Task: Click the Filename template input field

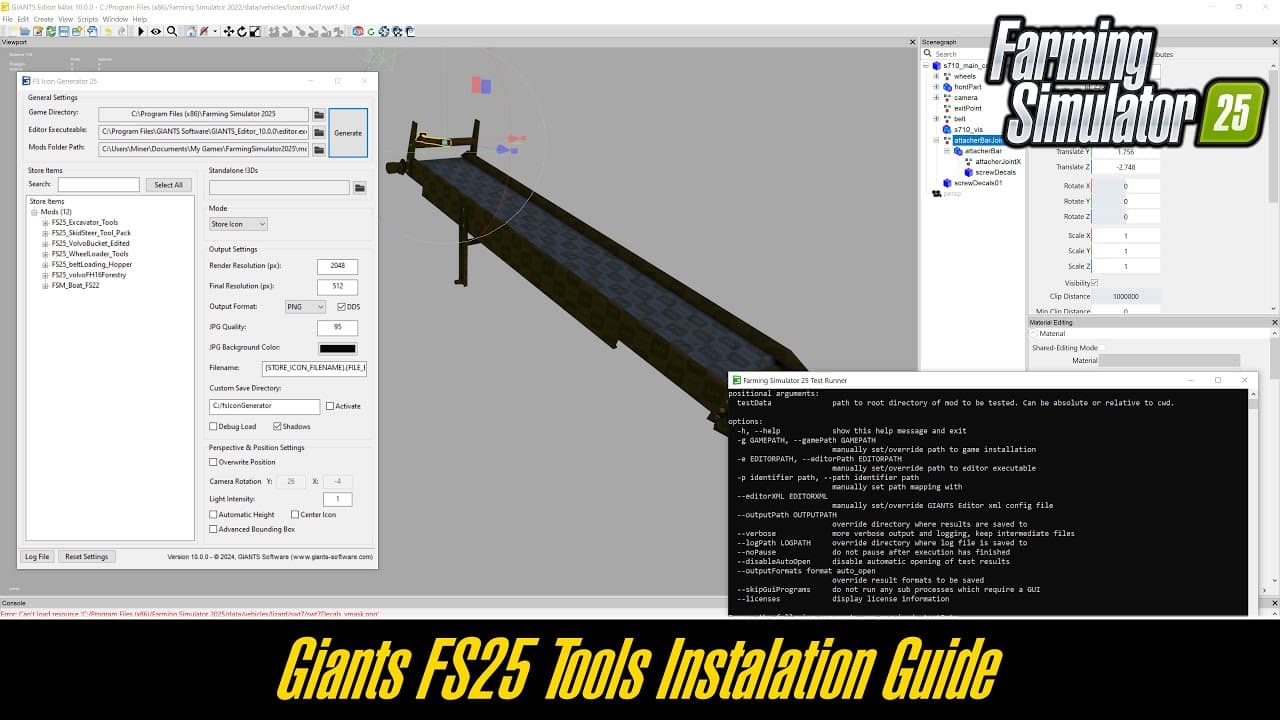Action: coord(314,368)
